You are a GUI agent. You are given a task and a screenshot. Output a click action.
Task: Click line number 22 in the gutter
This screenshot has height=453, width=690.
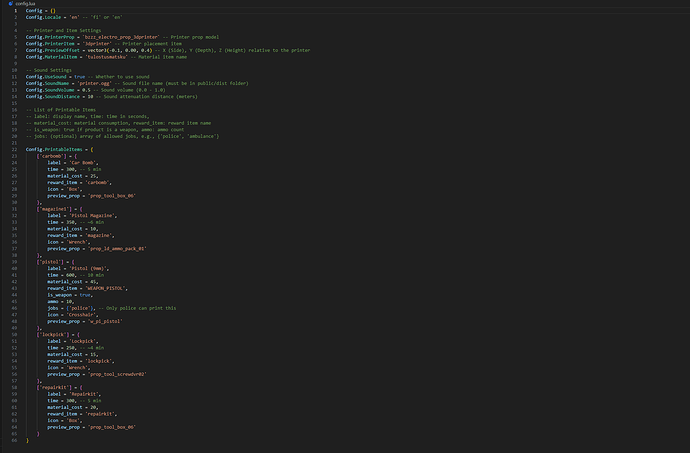point(15,150)
